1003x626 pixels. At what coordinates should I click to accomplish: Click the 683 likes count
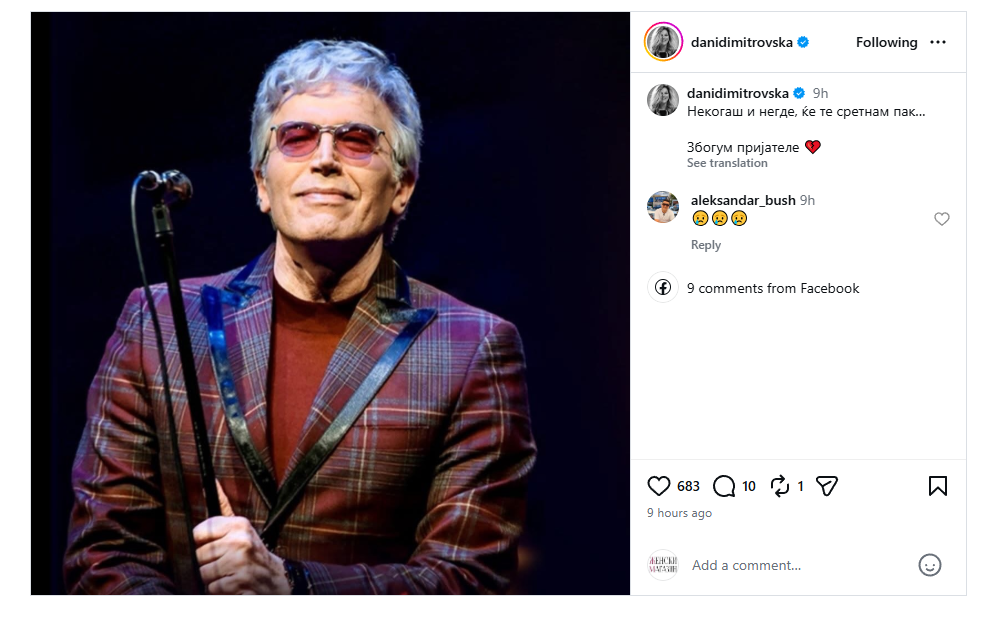[688, 487]
